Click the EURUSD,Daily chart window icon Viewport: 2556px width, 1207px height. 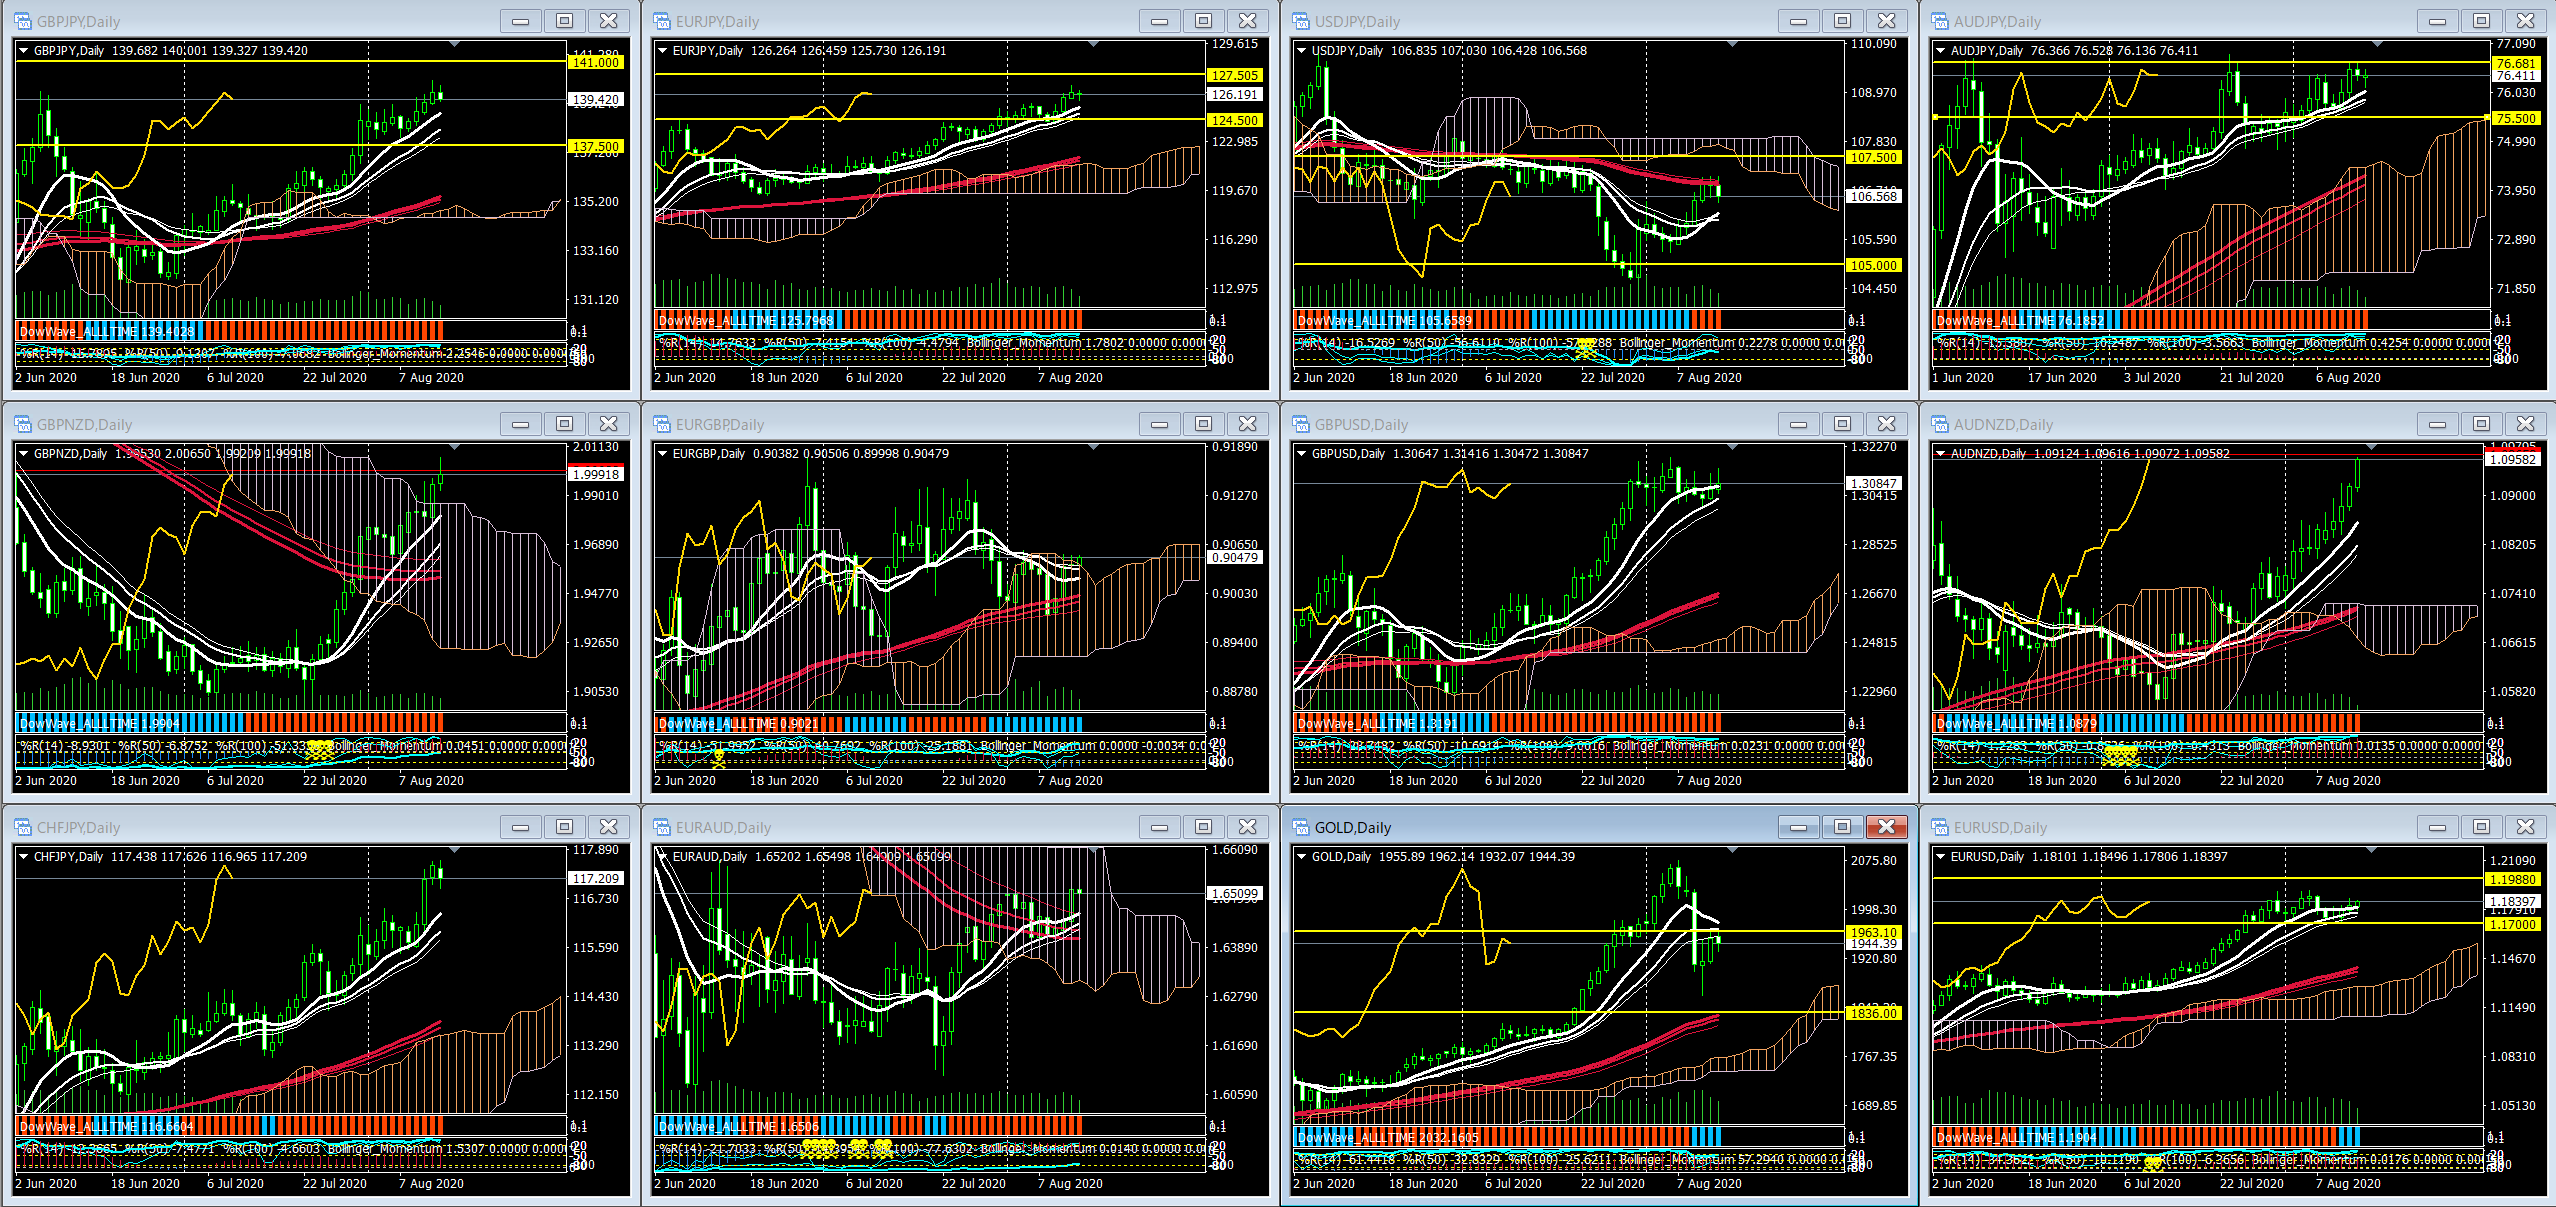pos(1940,827)
